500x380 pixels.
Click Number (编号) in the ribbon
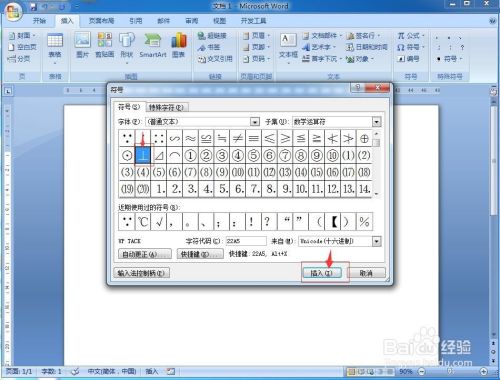point(408,59)
